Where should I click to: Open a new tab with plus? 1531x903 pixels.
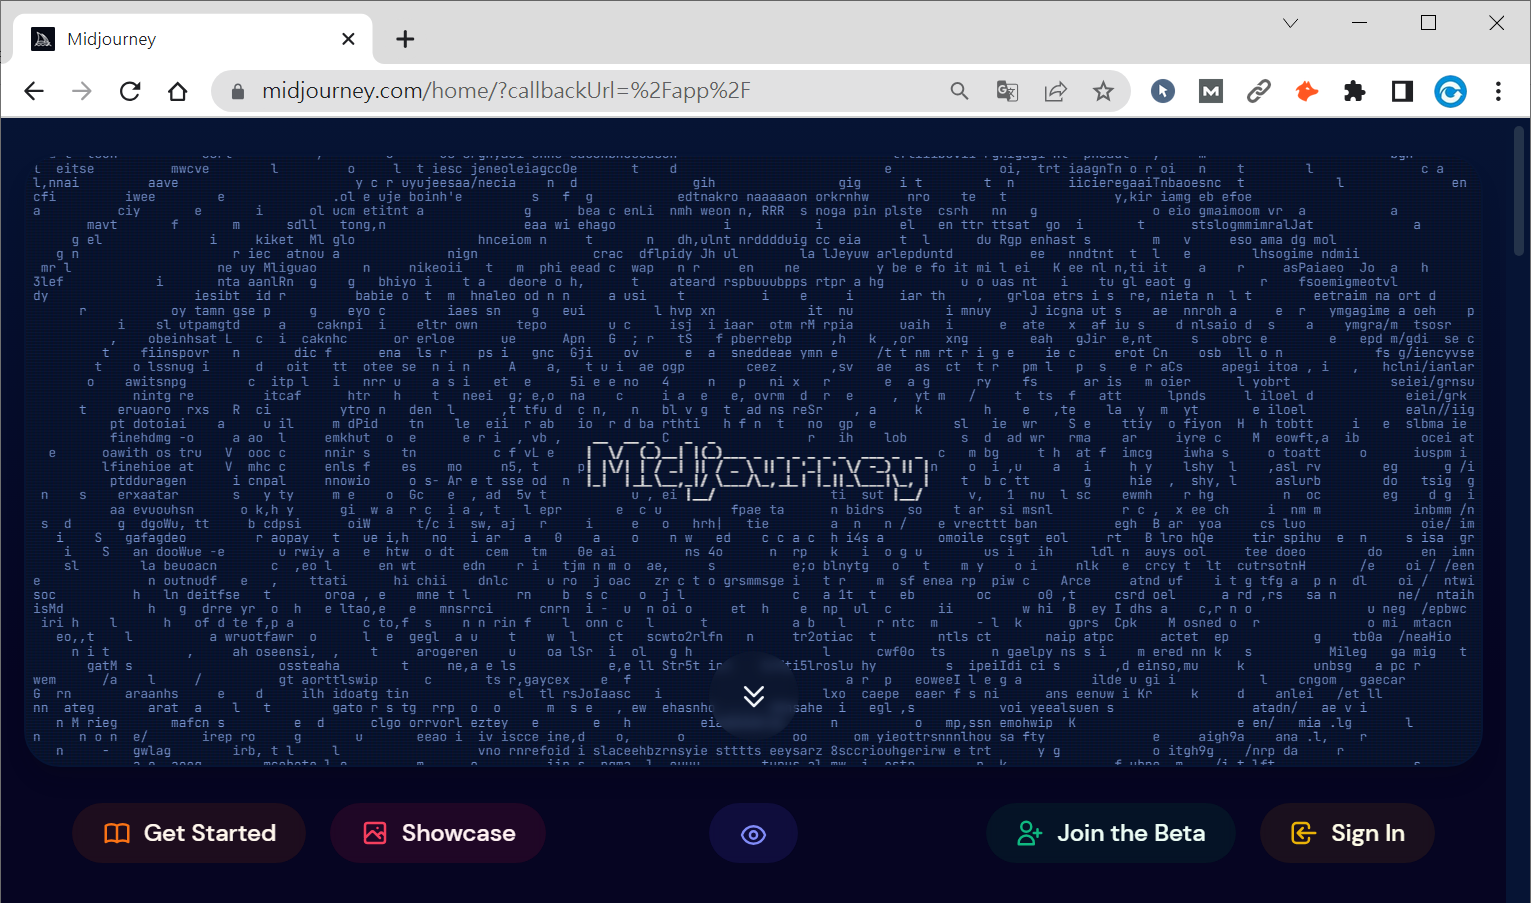click(x=405, y=39)
